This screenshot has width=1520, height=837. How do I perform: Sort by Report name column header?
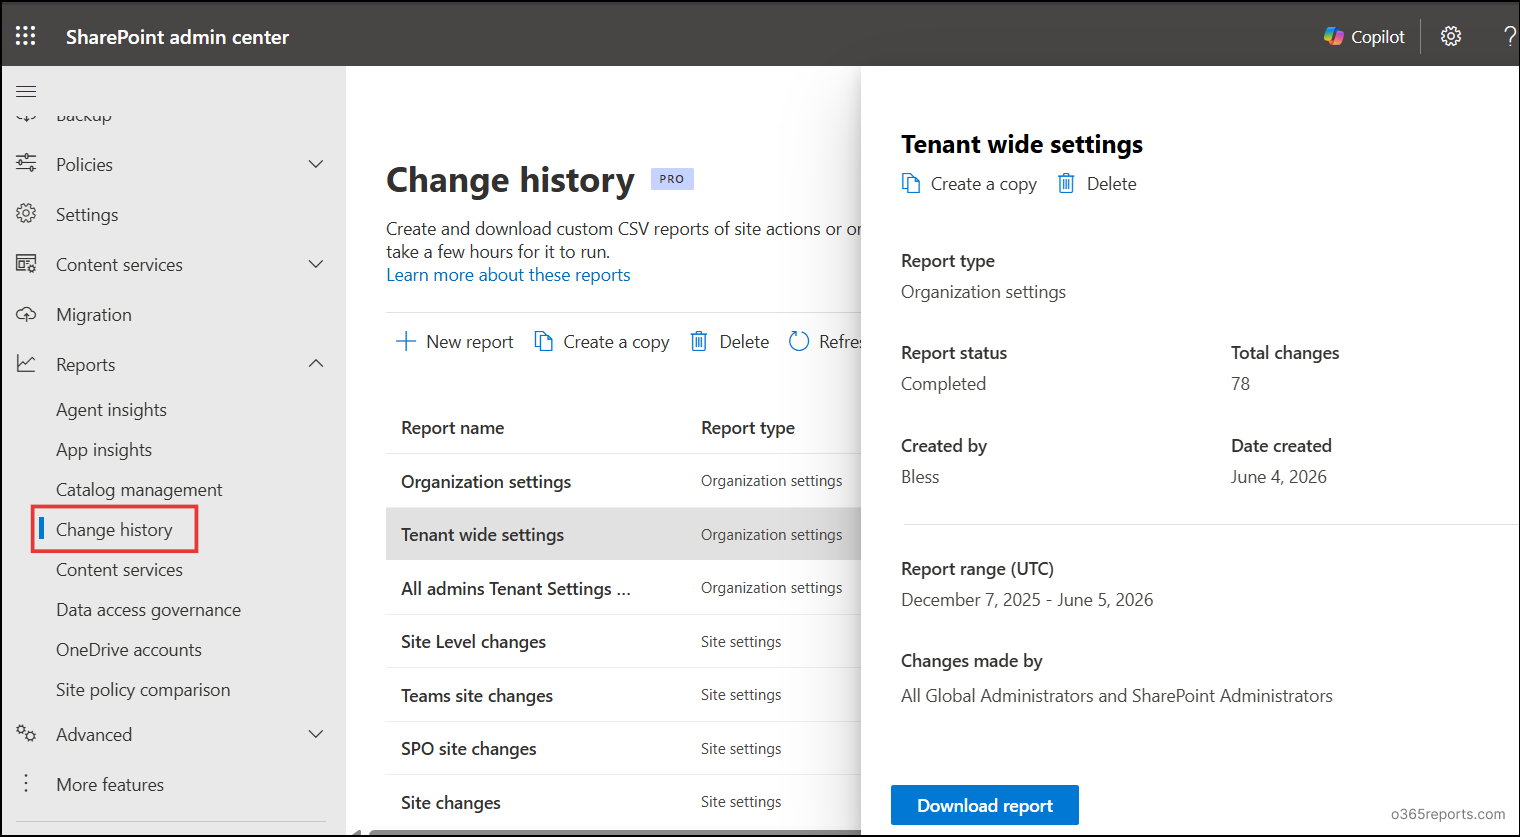(x=452, y=427)
